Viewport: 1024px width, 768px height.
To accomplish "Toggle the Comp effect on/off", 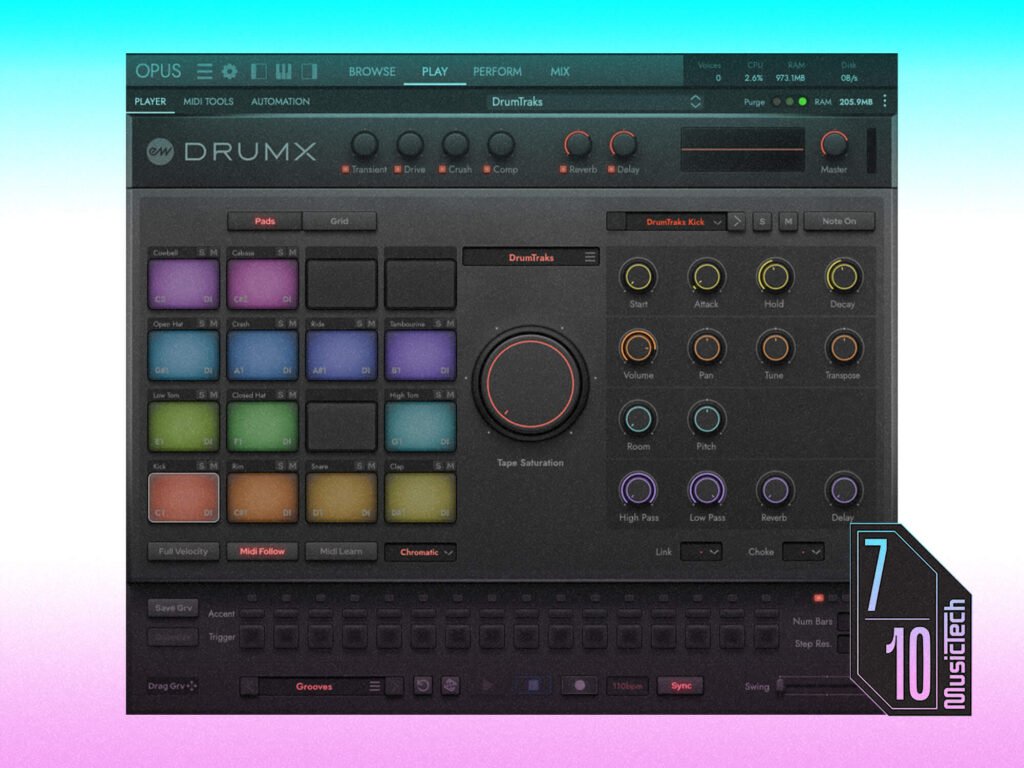I will (x=487, y=169).
